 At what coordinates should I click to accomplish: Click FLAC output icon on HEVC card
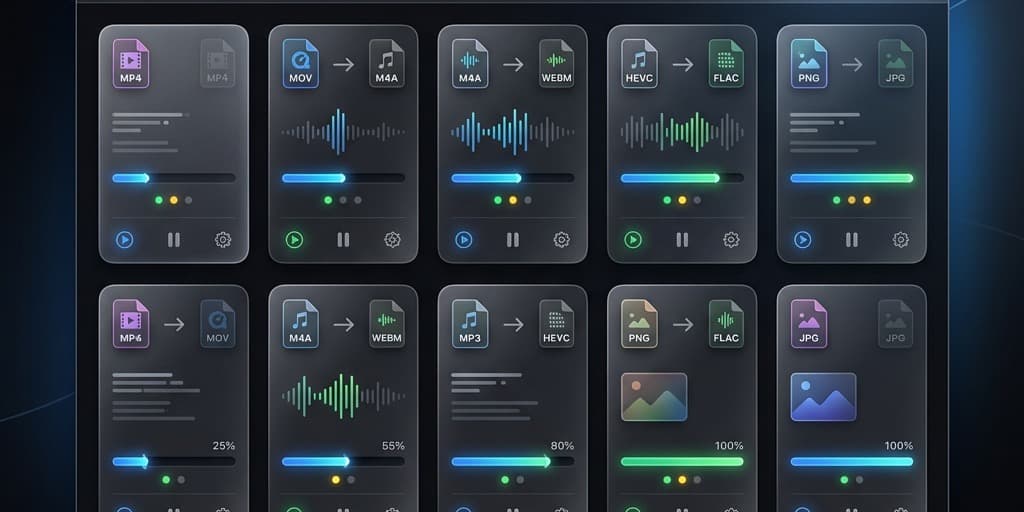point(726,63)
